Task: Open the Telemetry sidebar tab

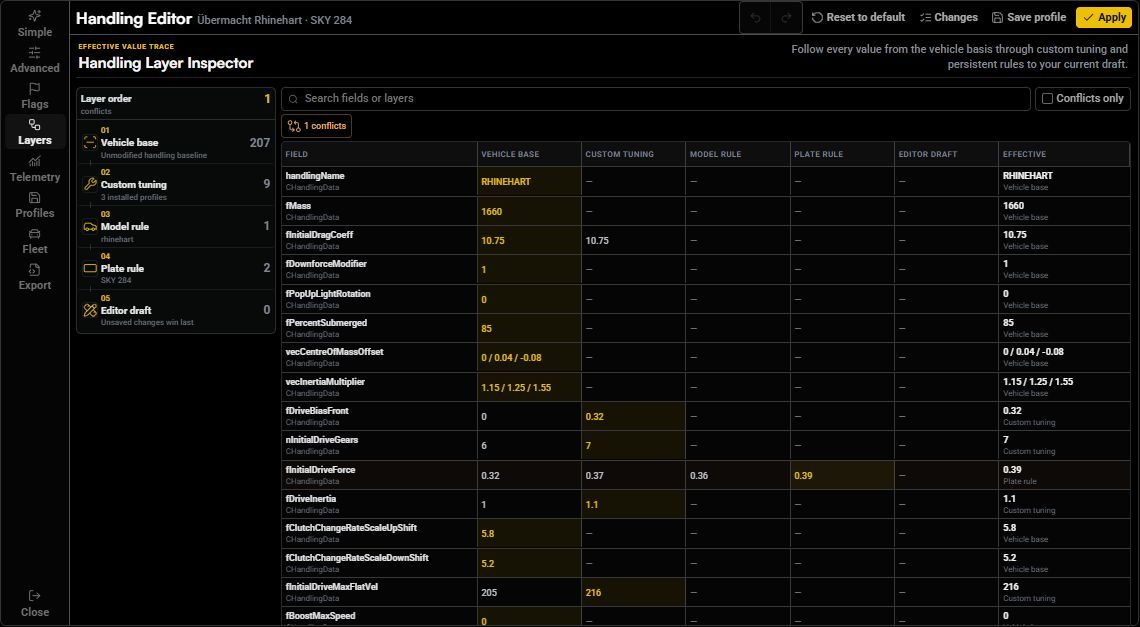Action: (34, 169)
